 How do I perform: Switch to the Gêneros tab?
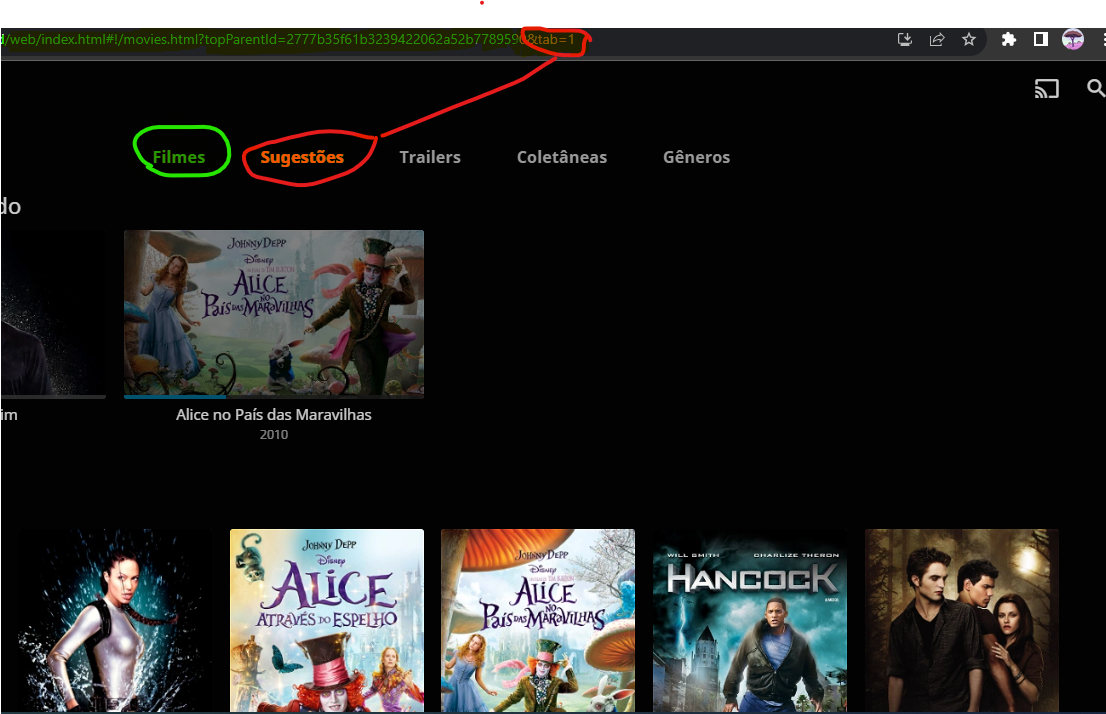point(696,157)
